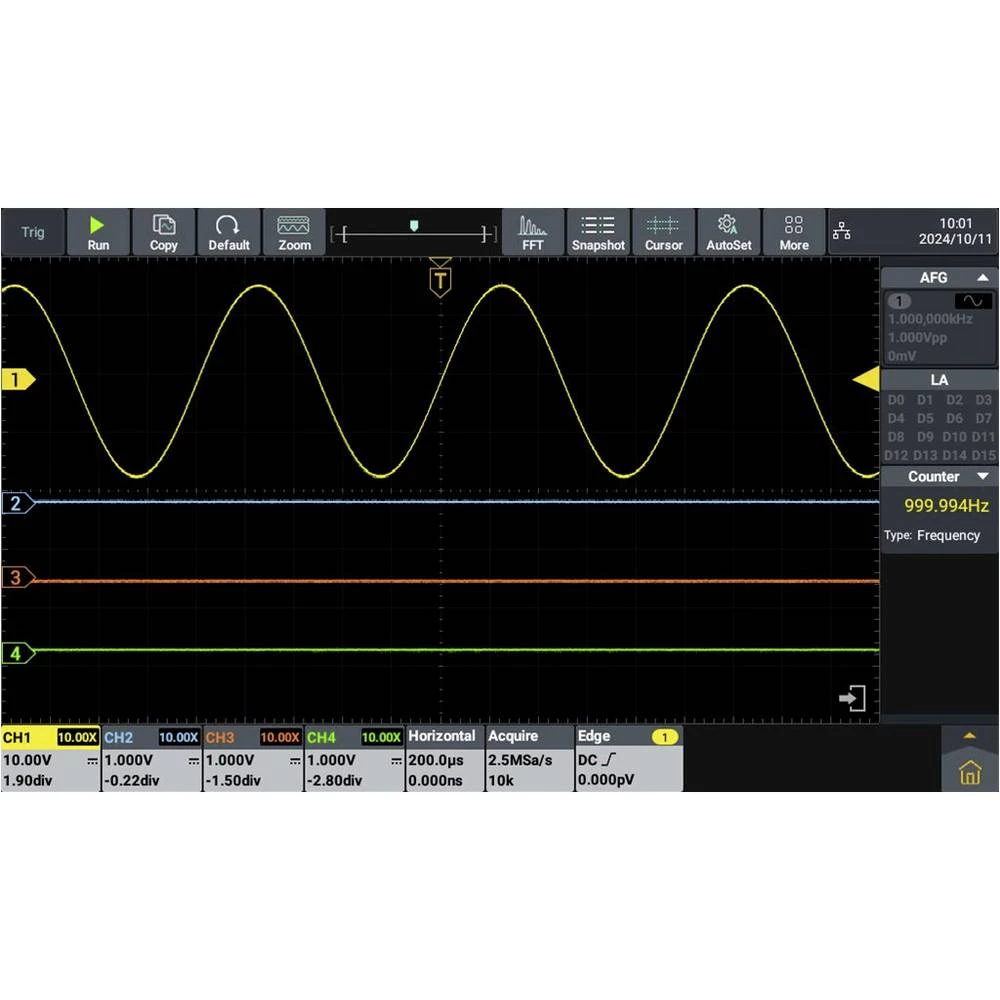Screen dimensions: 1000x1000
Task: Open the FFT analysis
Action: coord(533,232)
